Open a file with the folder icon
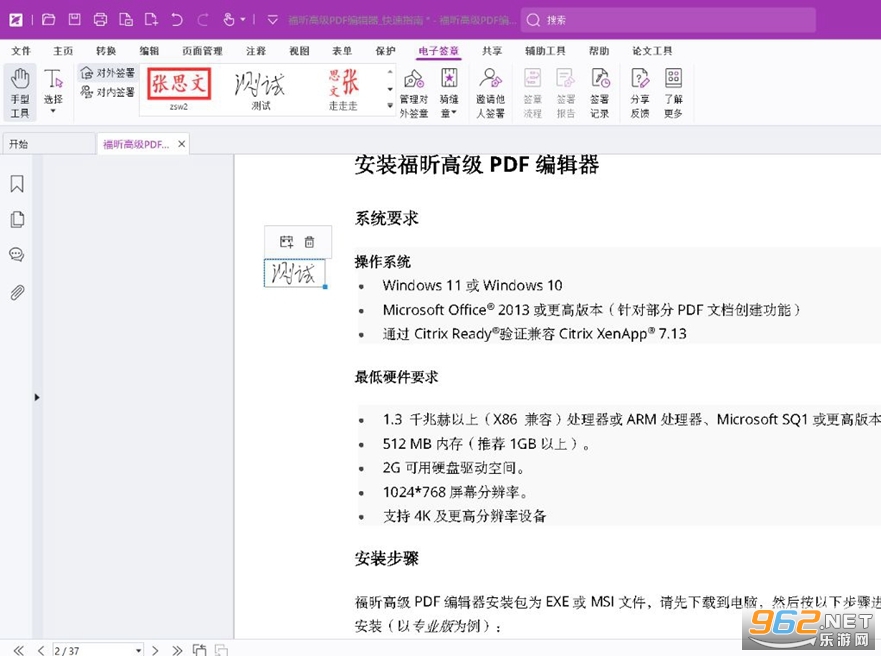 pos(48,20)
